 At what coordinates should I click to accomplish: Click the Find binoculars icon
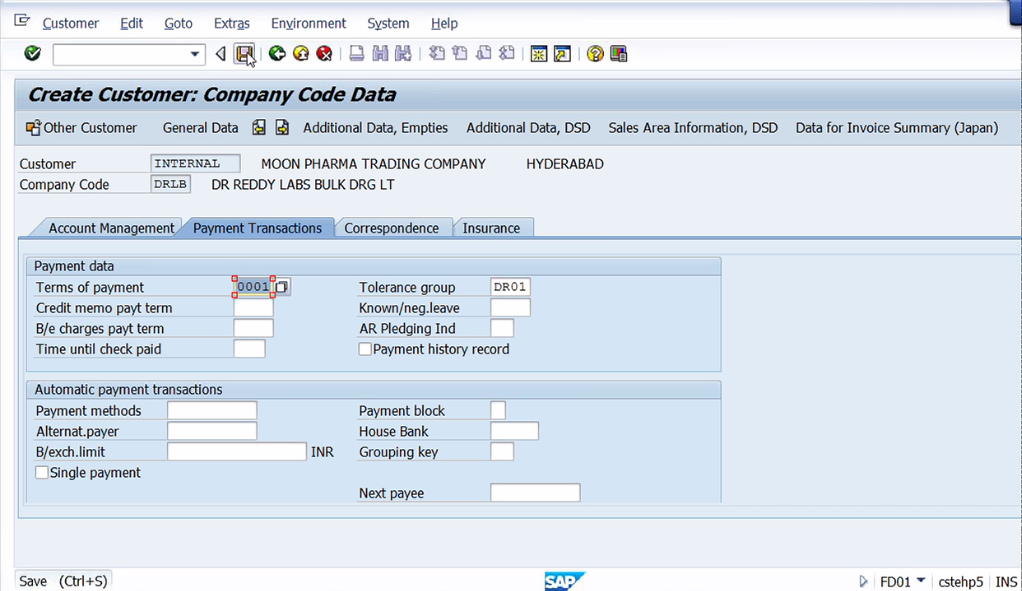click(380, 53)
